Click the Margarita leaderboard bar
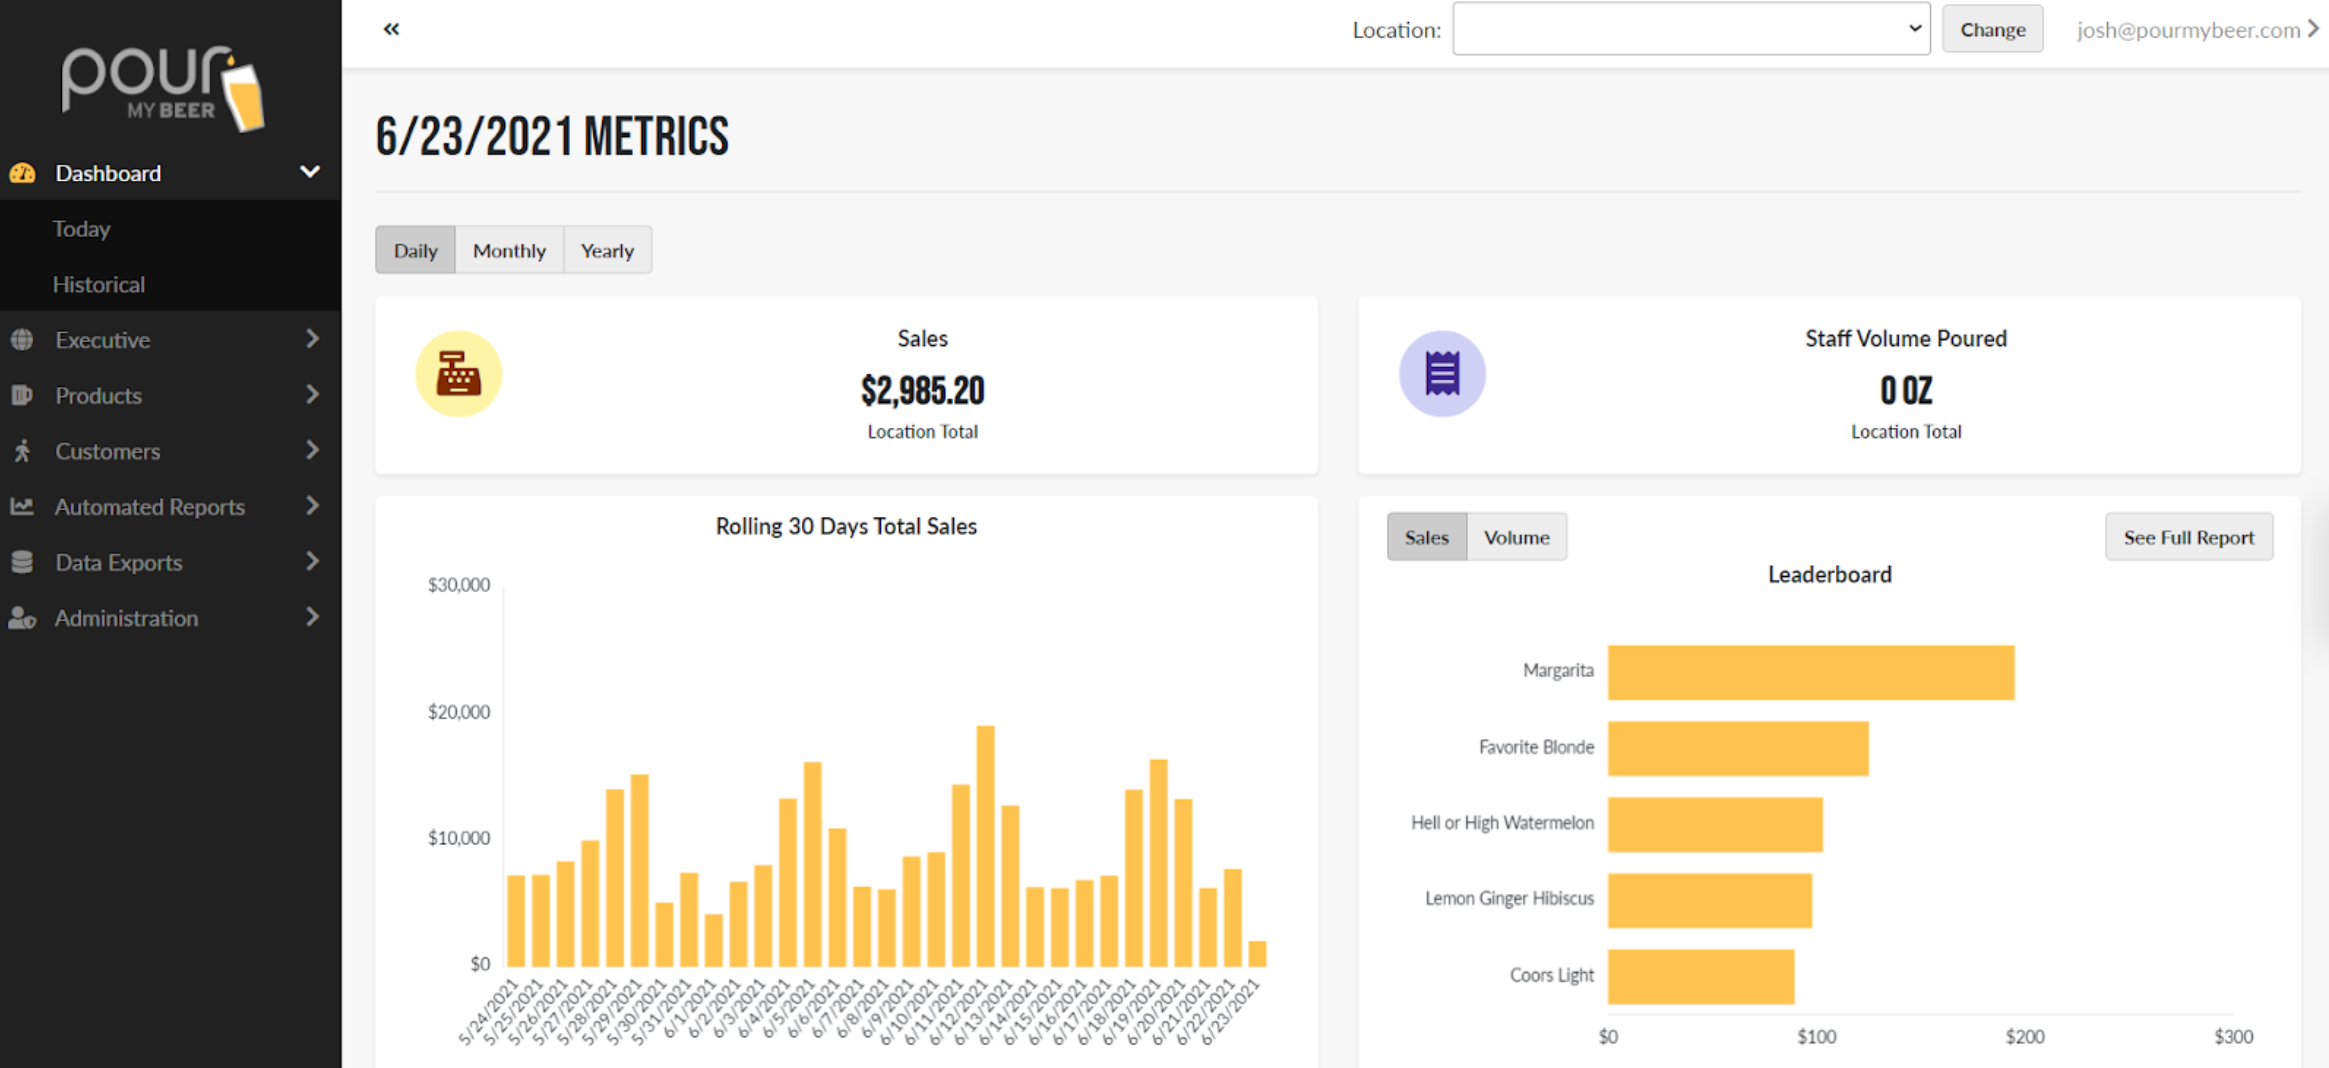Image resolution: width=2329 pixels, height=1068 pixels. point(1811,672)
